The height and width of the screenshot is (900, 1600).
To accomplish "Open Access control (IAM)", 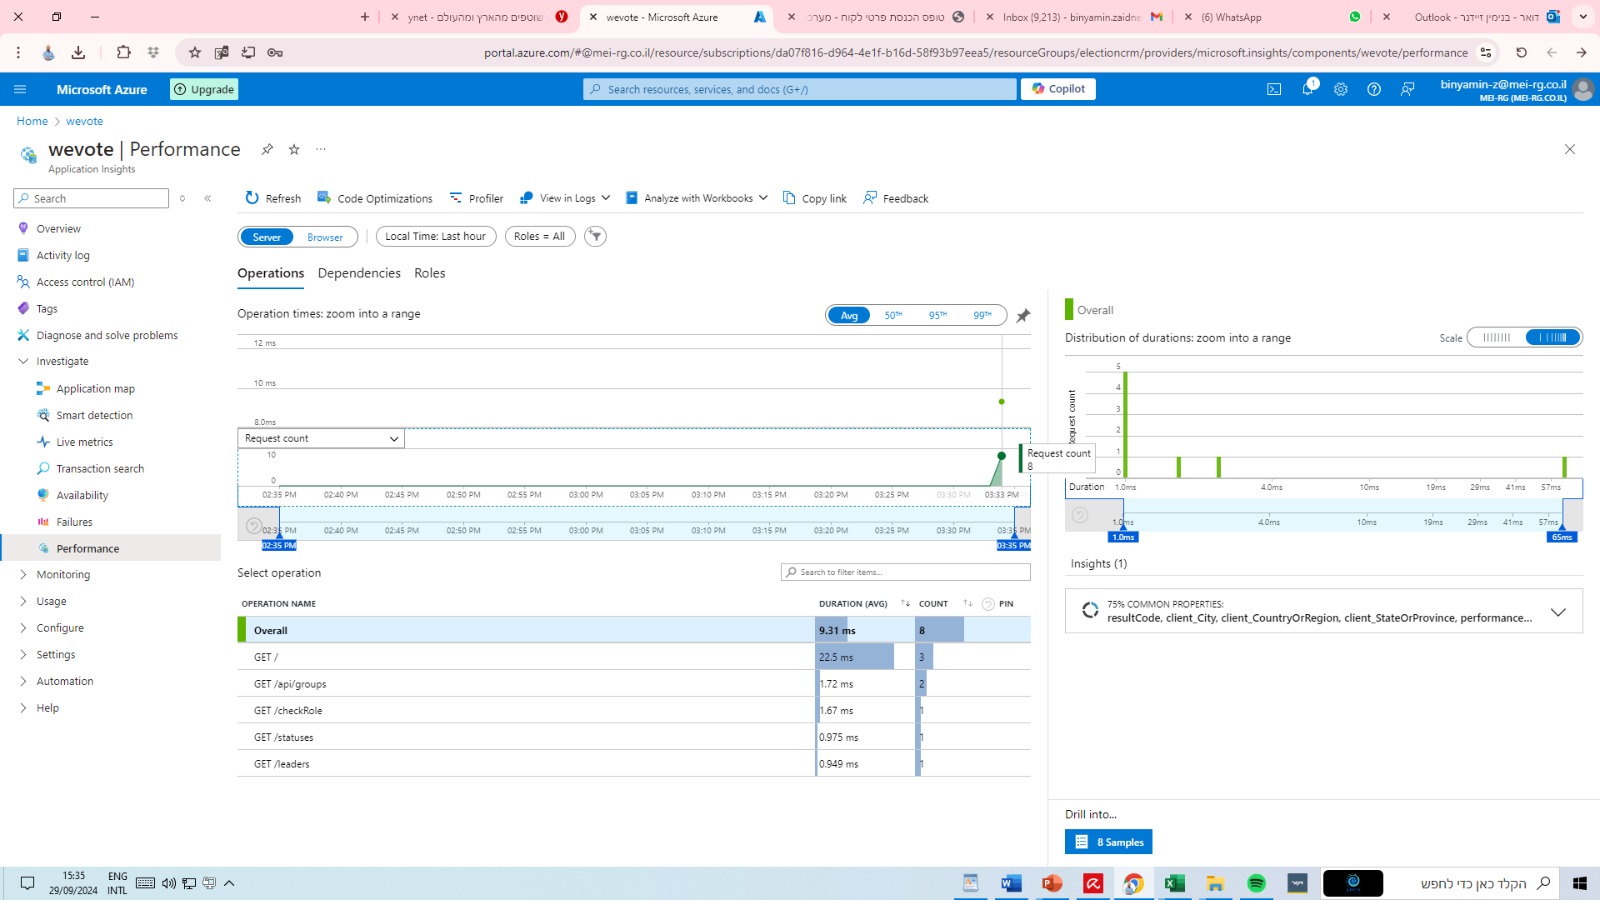I will (x=85, y=282).
